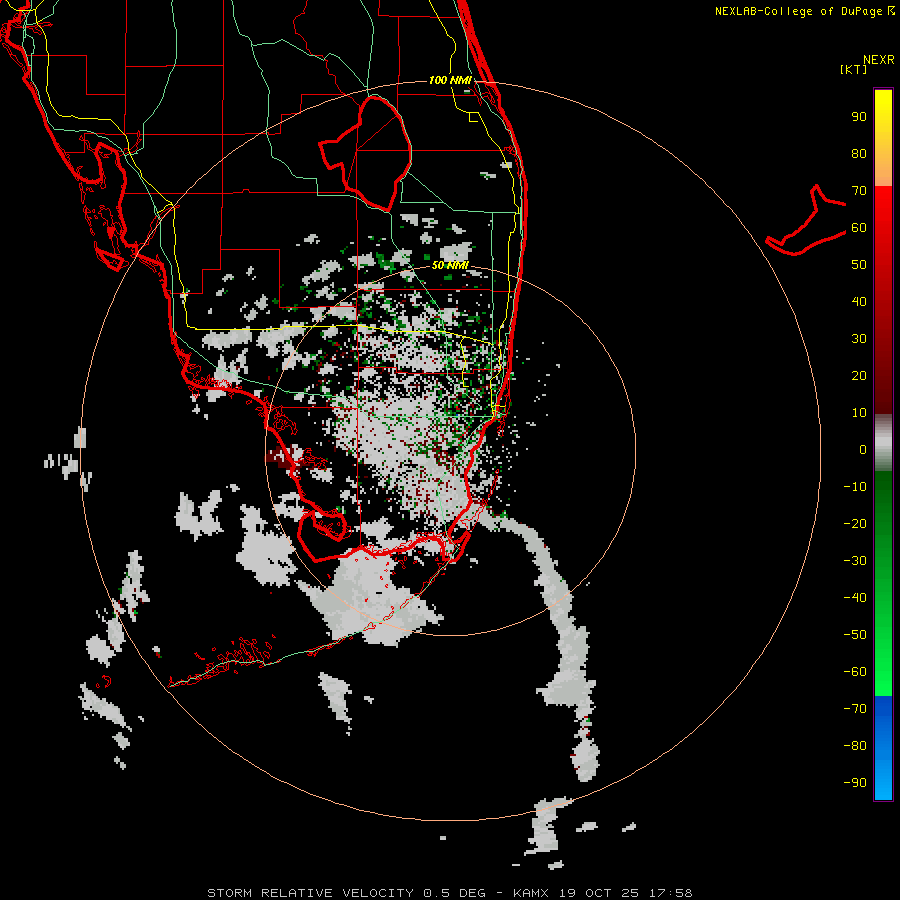The width and height of the screenshot is (900, 900).
Task: Click the -90 value on velocity scale
Action: tap(855, 783)
